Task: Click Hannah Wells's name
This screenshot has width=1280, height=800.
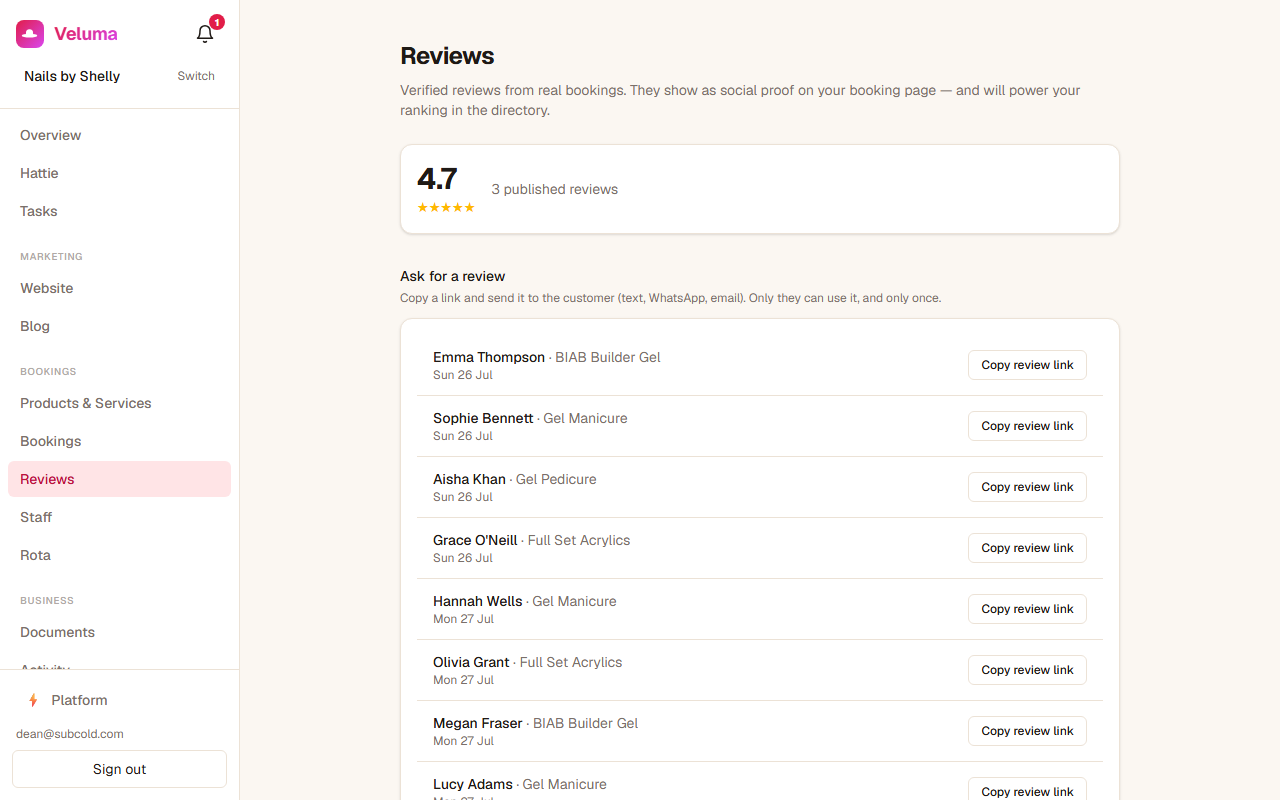Action: click(x=478, y=601)
